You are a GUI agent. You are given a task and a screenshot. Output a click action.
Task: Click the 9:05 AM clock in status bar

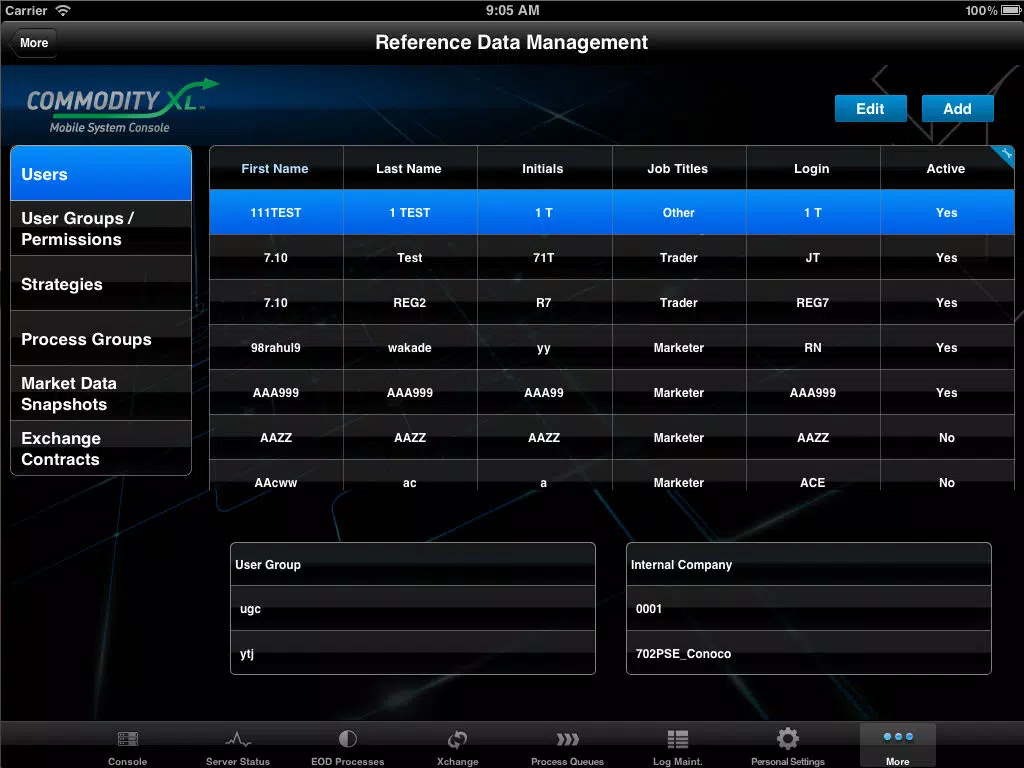[x=512, y=10]
